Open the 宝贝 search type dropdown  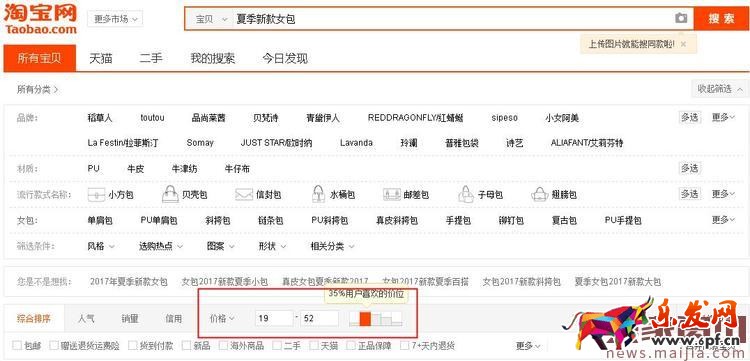pos(210,19)
